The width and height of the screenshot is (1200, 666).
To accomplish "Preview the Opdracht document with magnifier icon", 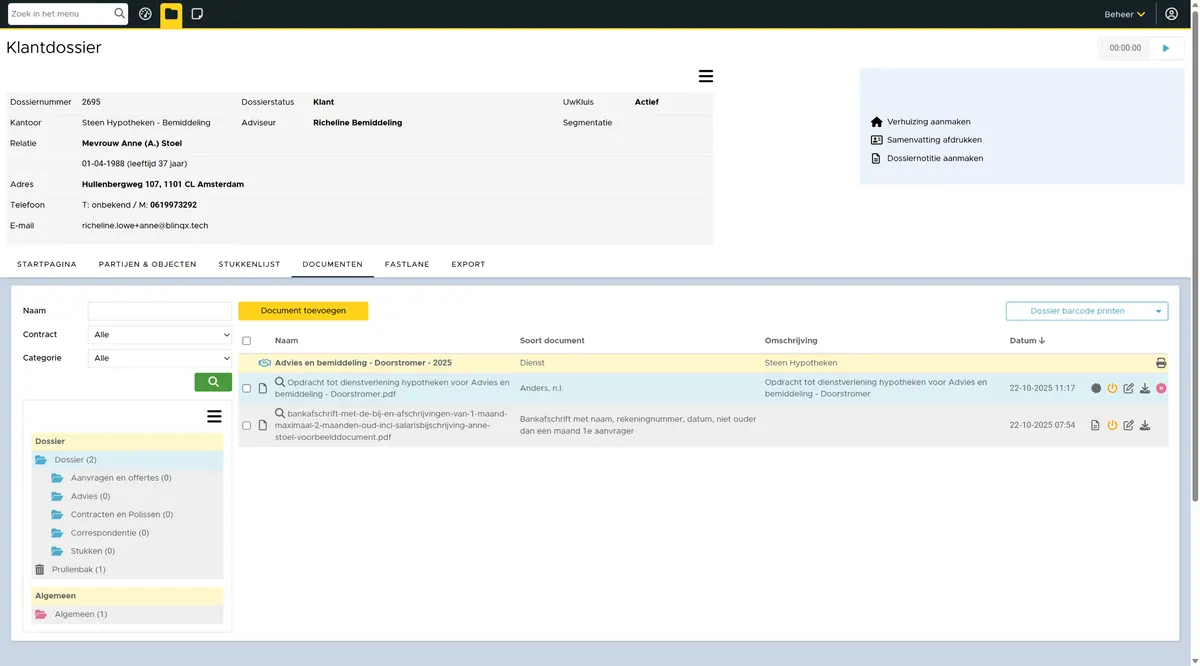I will (280, 382).
